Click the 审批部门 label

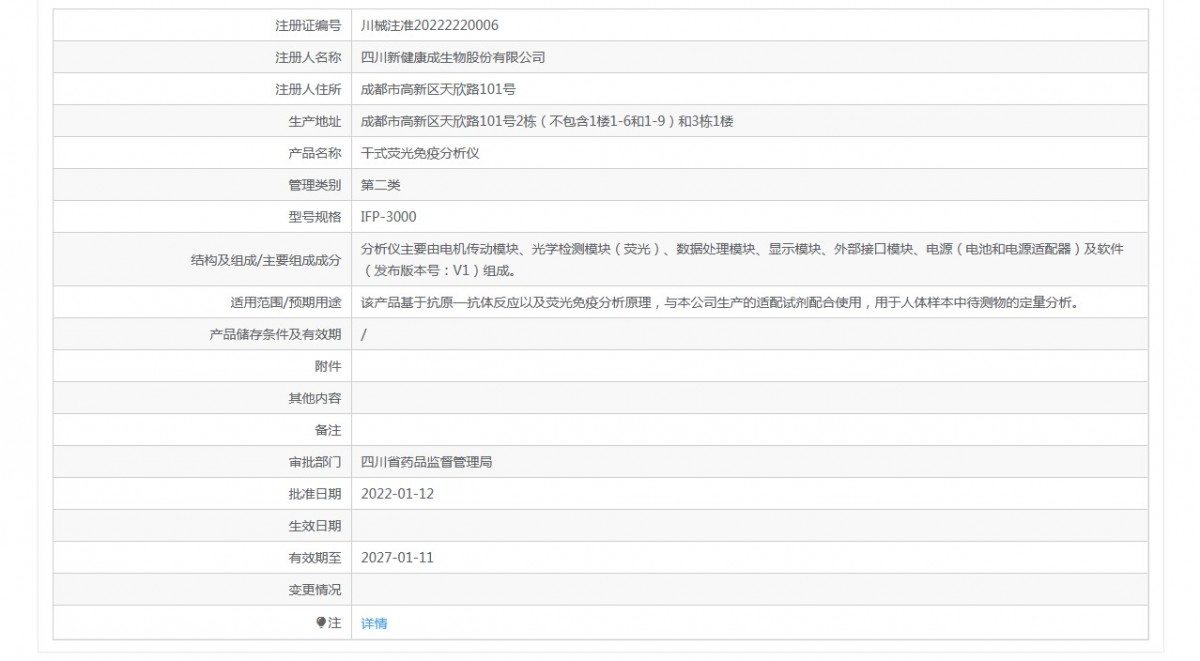click(x=314, y=462)
